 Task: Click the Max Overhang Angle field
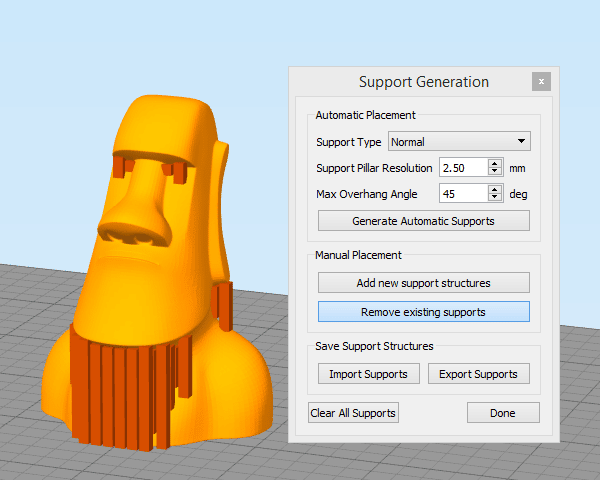[x=464, y=194]
